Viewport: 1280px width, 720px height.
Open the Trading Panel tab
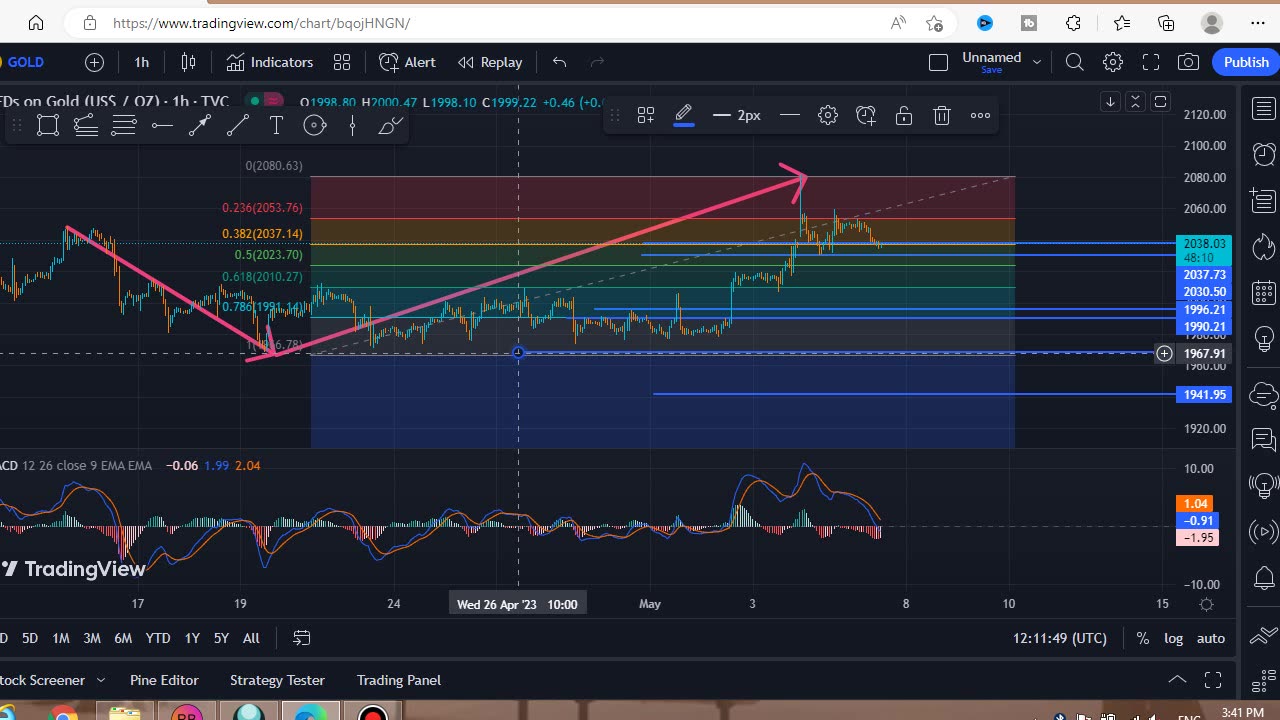tap(399, 680)
